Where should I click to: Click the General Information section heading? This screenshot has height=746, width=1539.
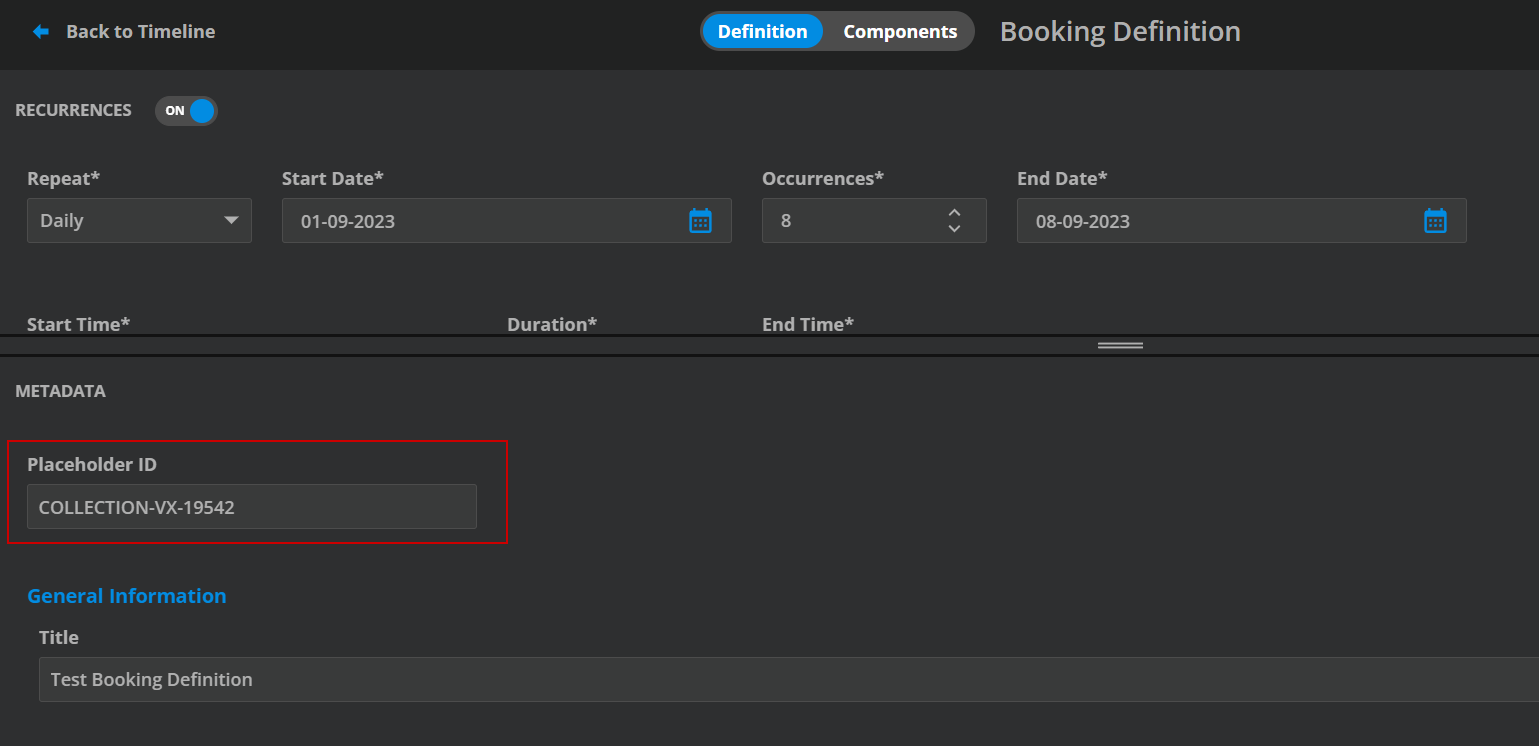coord(127,596)
